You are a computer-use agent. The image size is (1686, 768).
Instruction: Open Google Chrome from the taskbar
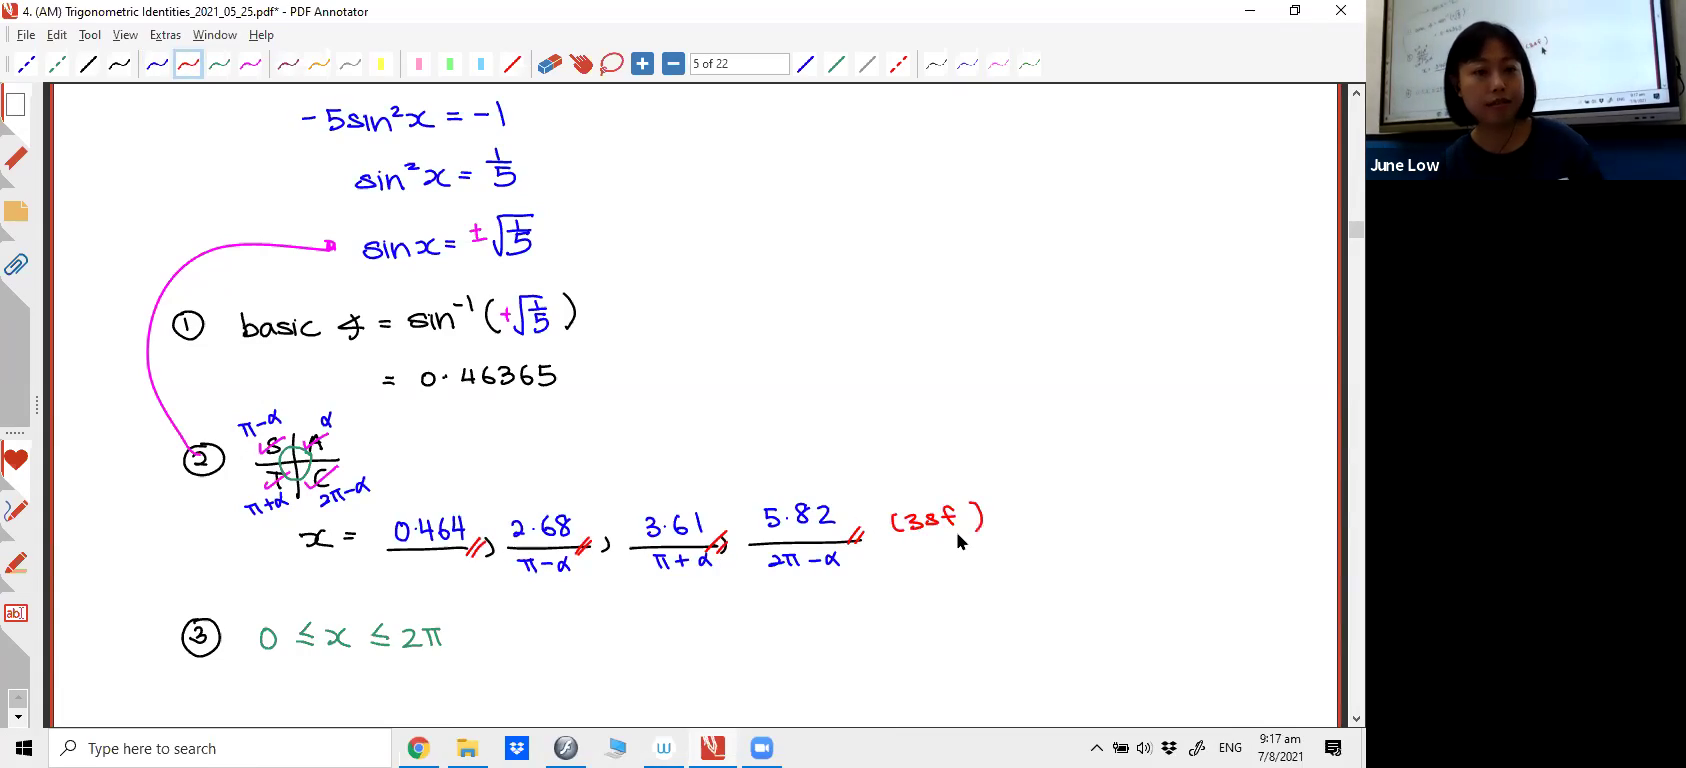coord(418,748)
